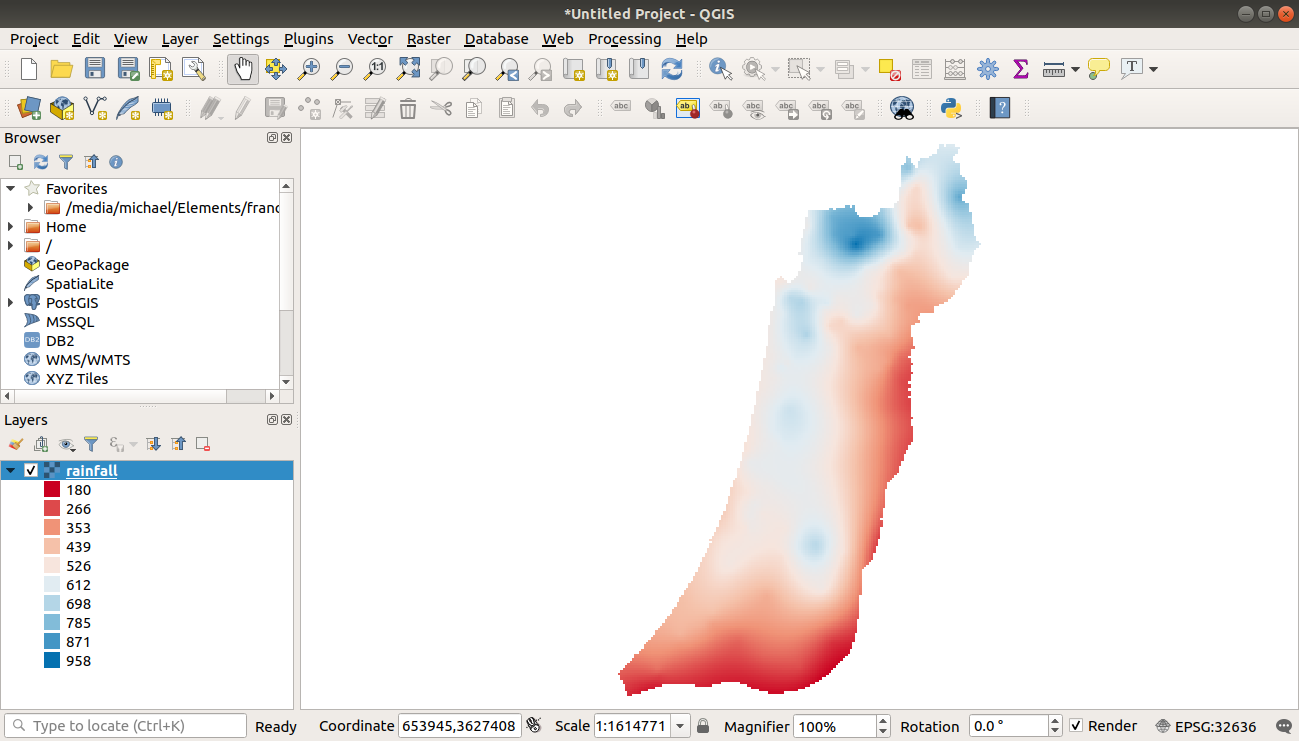This screenshot has width=1299, height=741.
Task: Open the Help Contents icon
Action: 999,108
